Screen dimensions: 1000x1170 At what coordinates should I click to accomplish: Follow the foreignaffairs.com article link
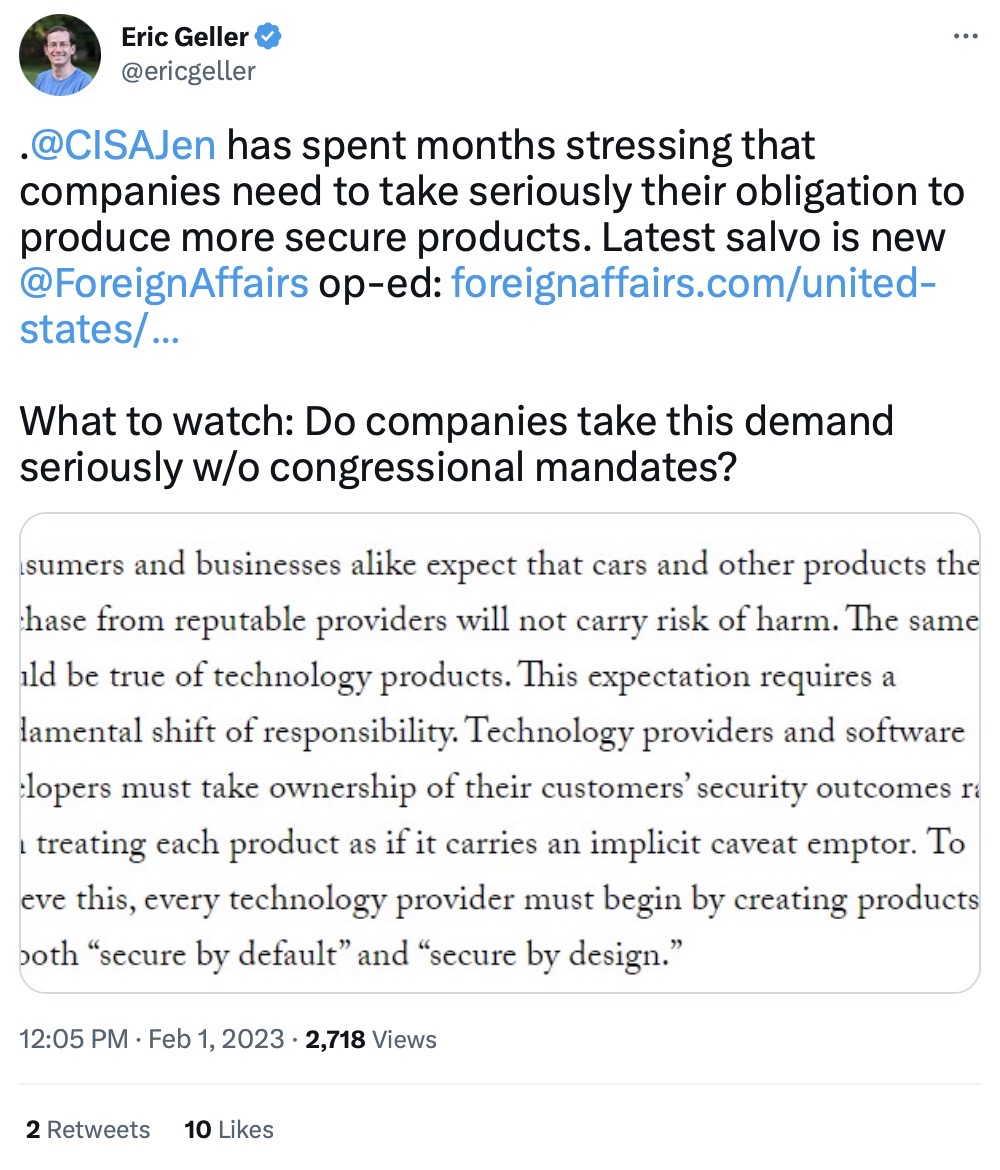695,285
